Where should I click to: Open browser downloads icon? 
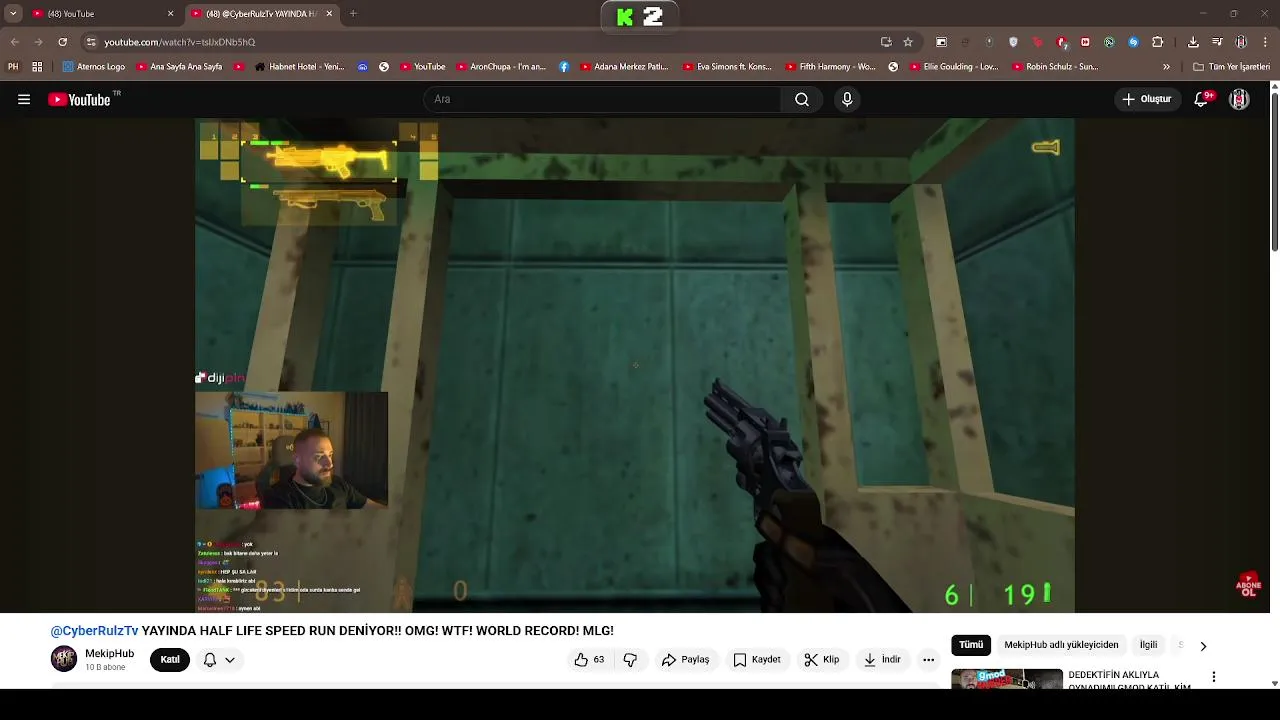pos(1193,42)
